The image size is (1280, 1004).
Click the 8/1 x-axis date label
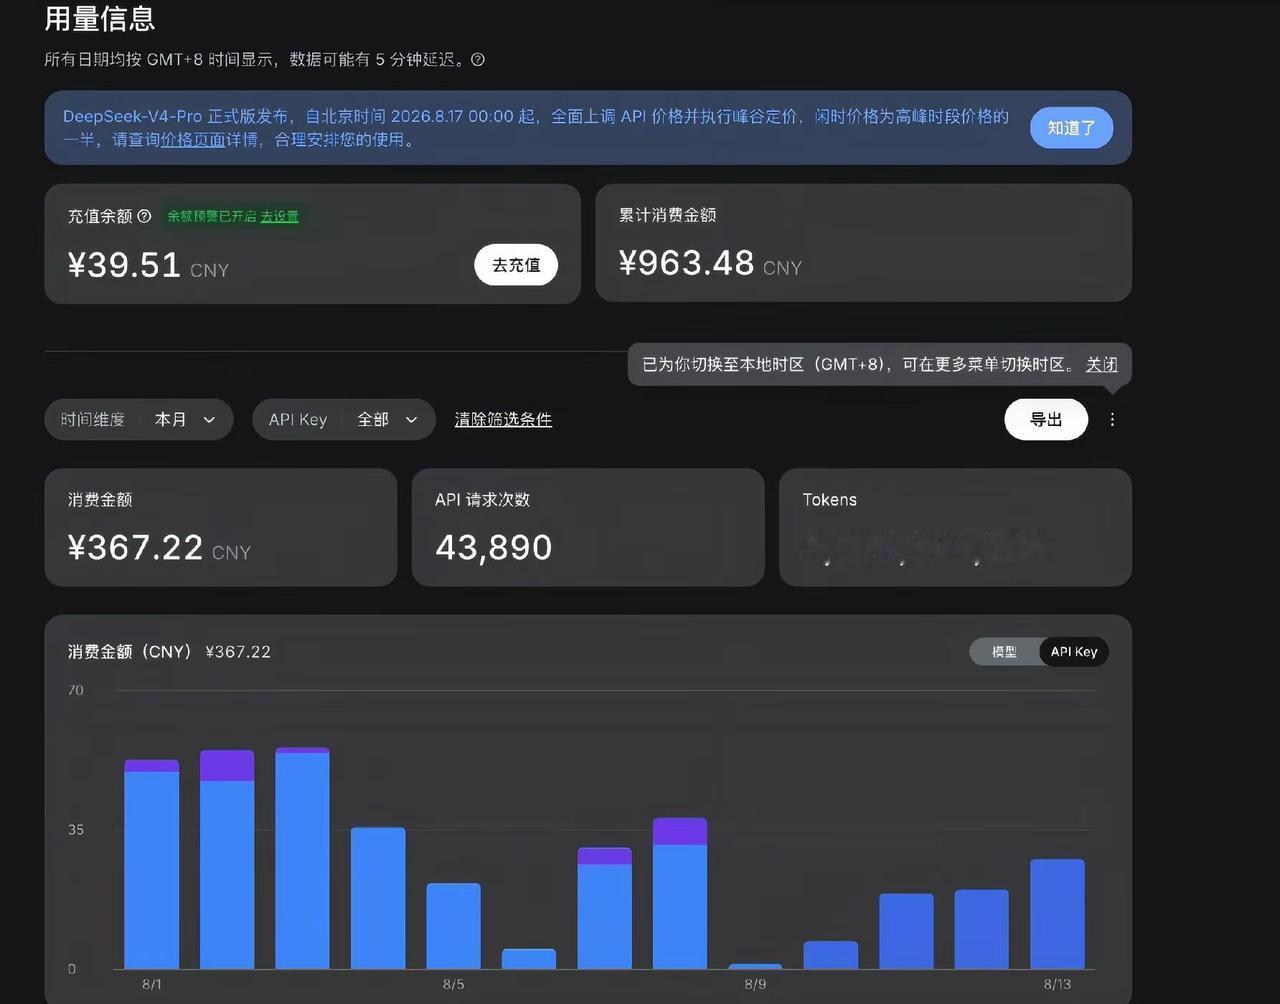pos(152,984)
